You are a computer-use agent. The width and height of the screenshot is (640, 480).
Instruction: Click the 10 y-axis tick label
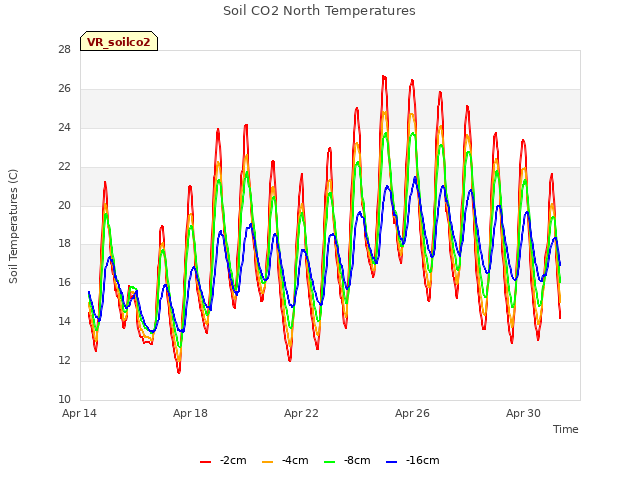click(64, 399)
